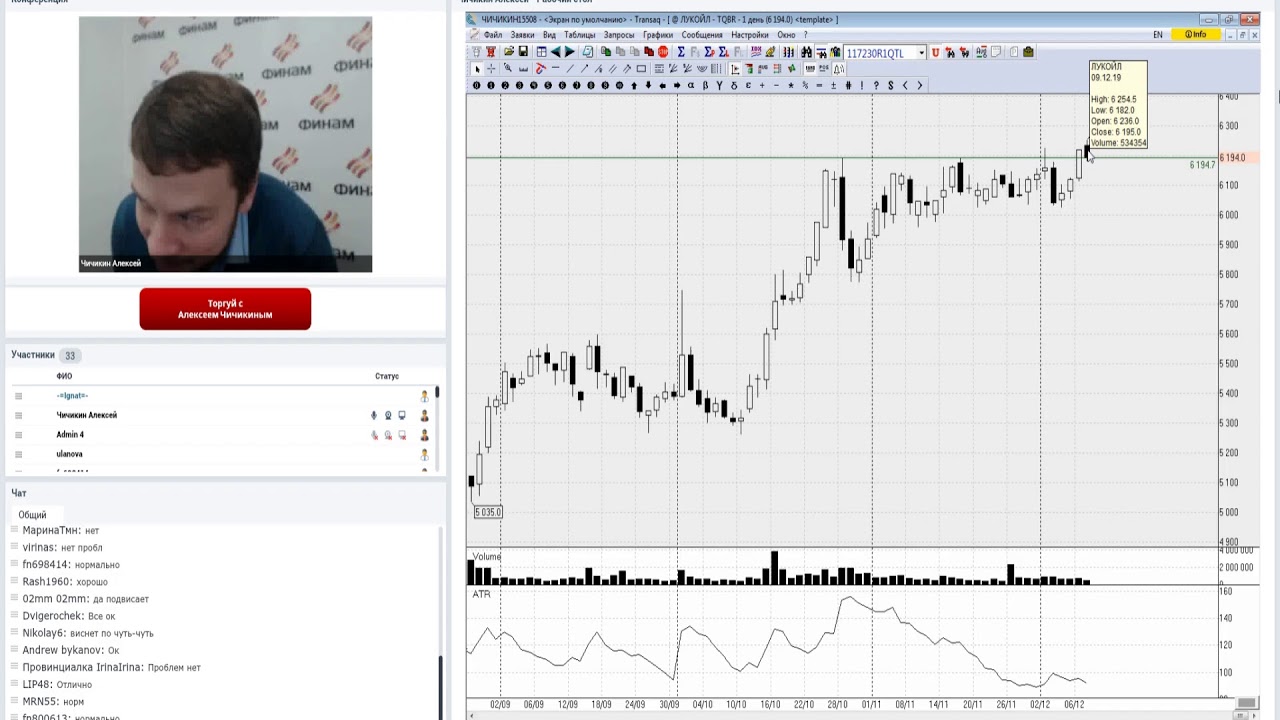This screenshot has height=720, width=1280.
Task: Click the red STOP toolbar icon
Action: (x=663, y=52)
